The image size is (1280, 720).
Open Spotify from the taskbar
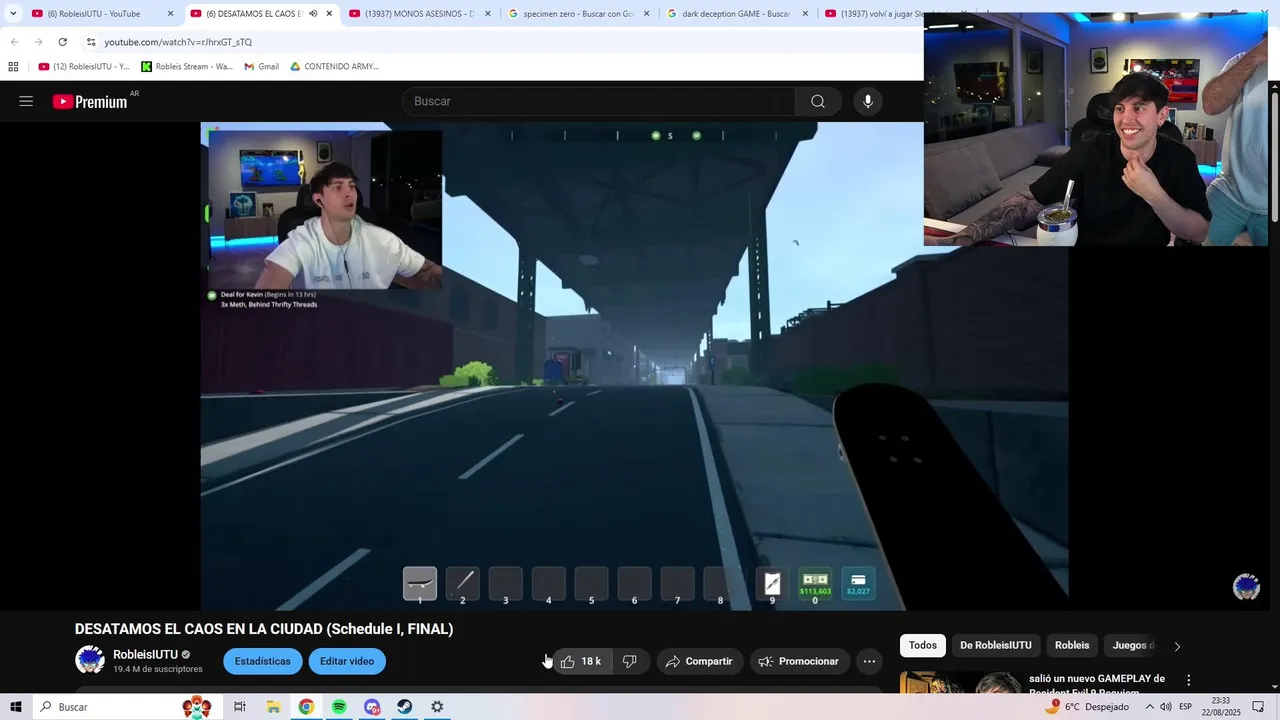click(339, 707)
